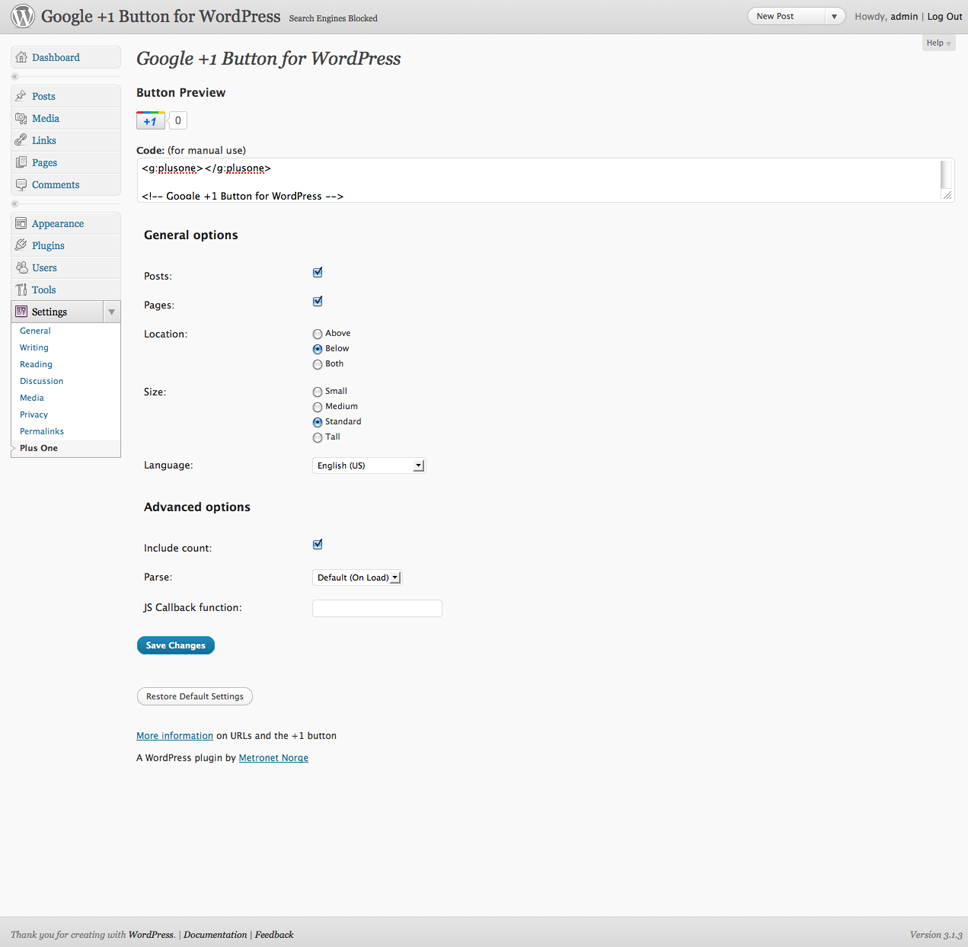The image size is (968, 947).
Task: Collapse the Settings menu arrow
Action: point(111,312)
